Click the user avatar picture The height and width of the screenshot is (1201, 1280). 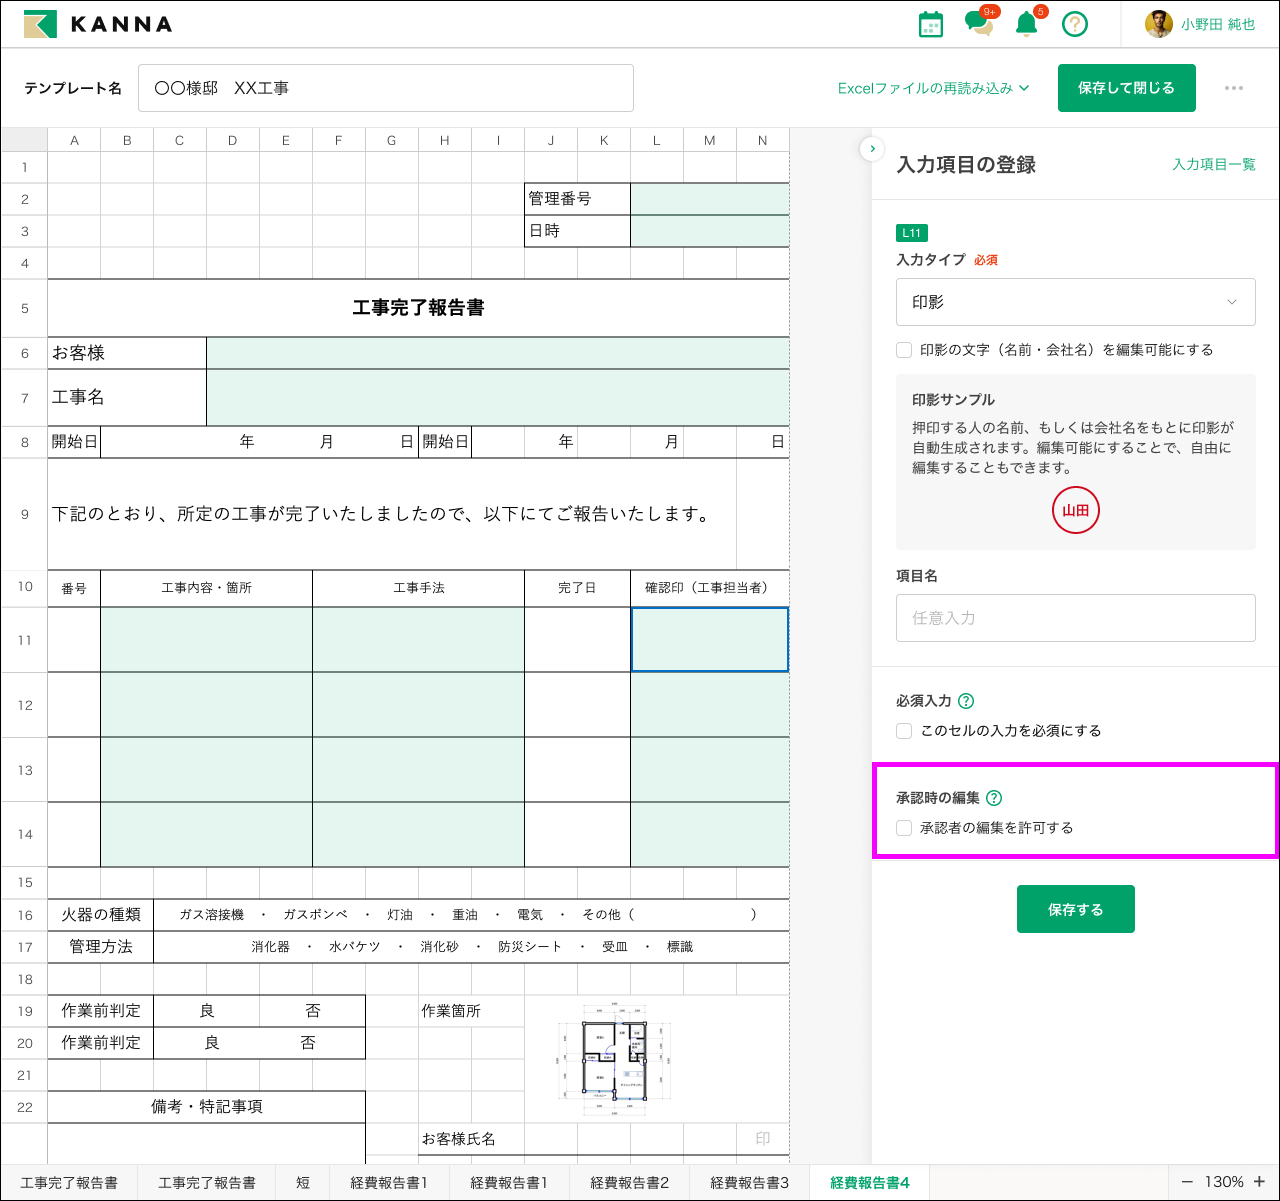click(1158, 24)
